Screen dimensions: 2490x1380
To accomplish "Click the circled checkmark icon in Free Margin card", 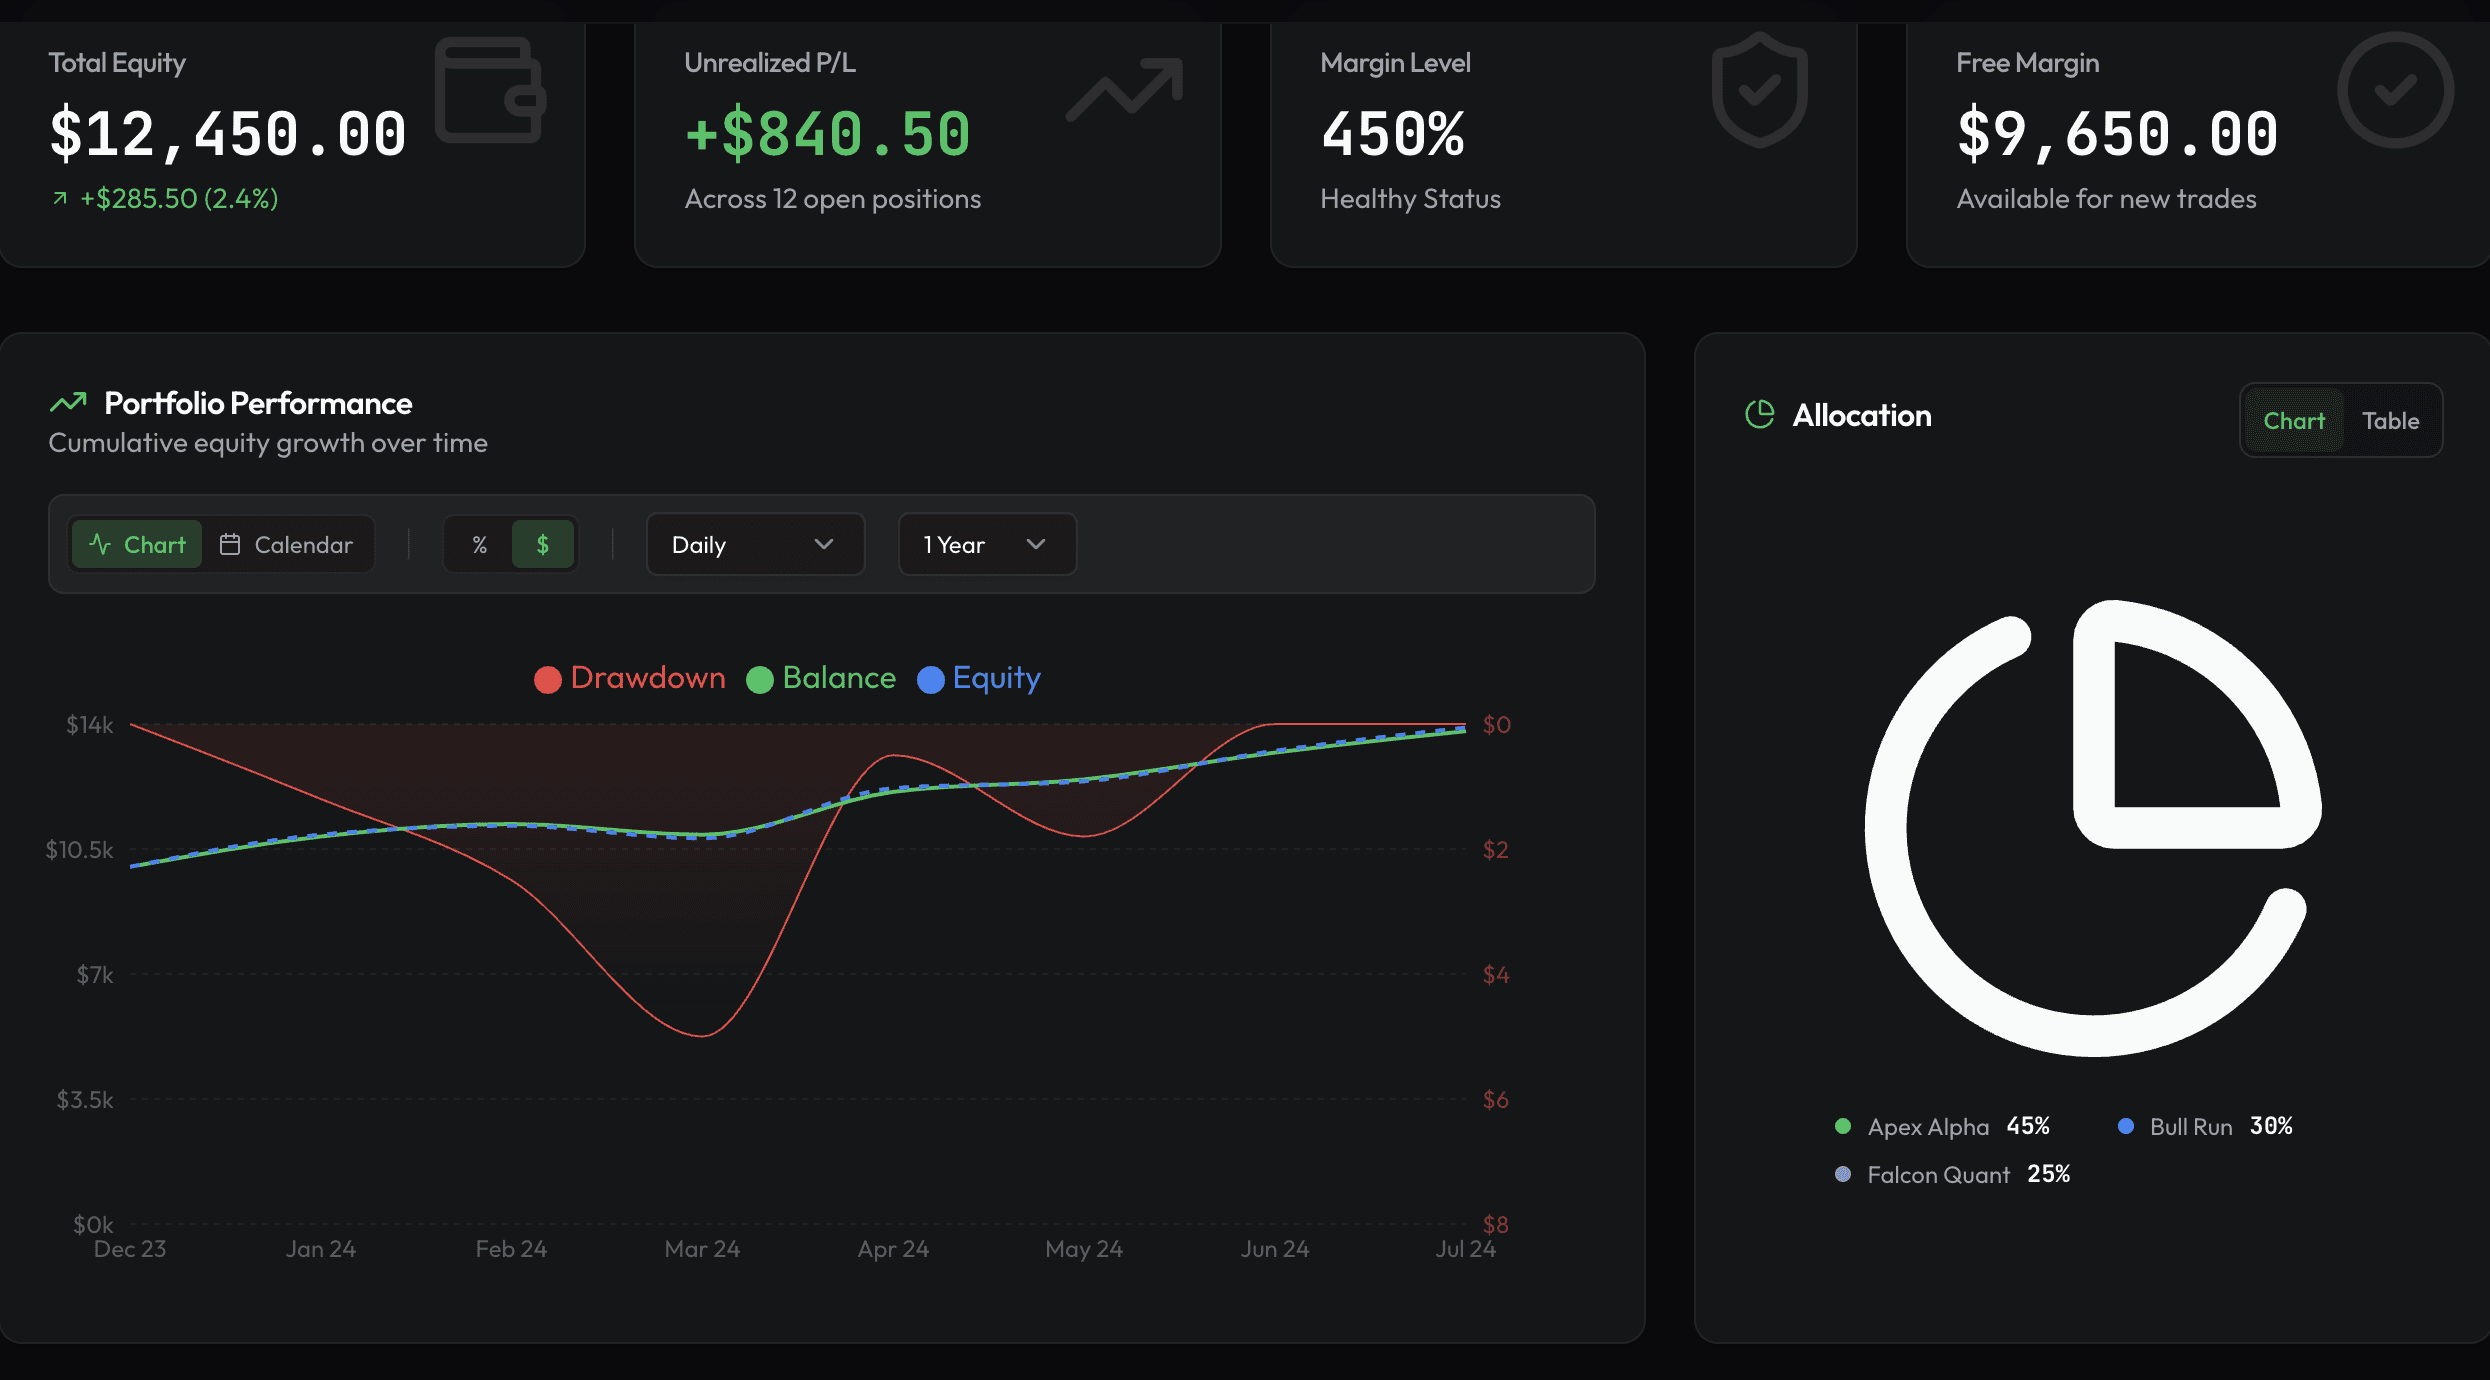I will click(x=2395, y=90).
